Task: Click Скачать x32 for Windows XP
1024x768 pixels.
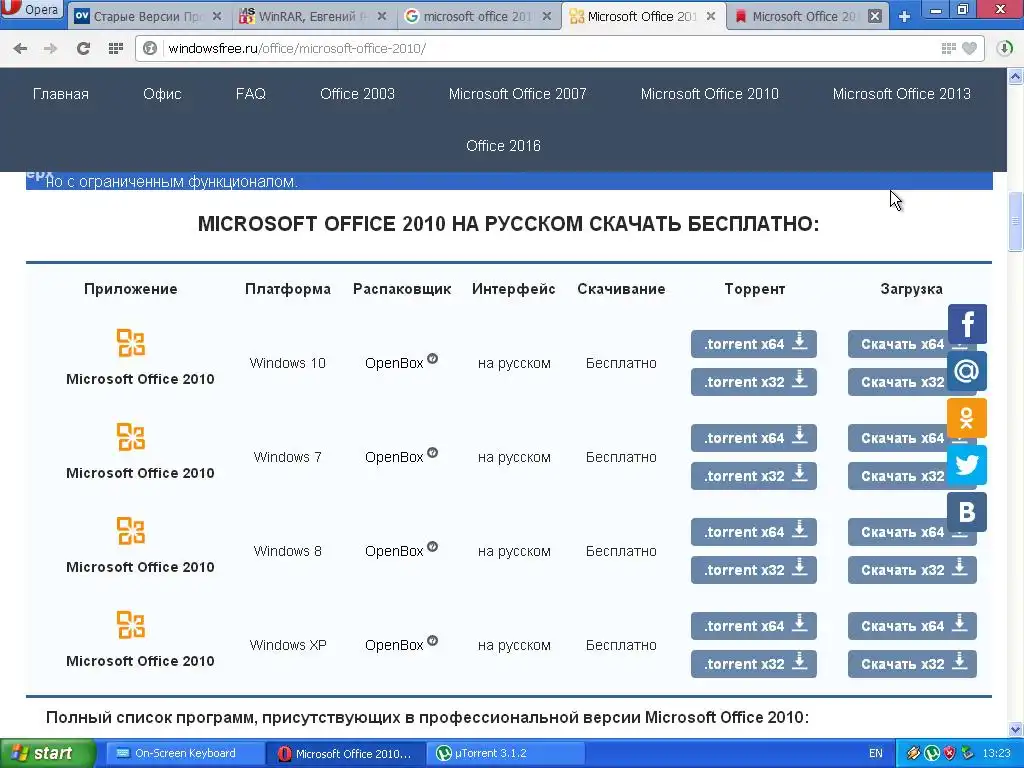Action: click(x=912, y=664)
